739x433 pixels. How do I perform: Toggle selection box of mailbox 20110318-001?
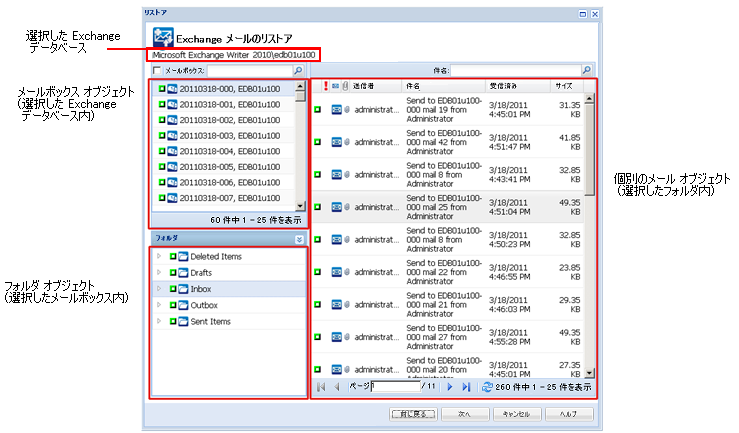pyautogui.click(x=162, y=104)
